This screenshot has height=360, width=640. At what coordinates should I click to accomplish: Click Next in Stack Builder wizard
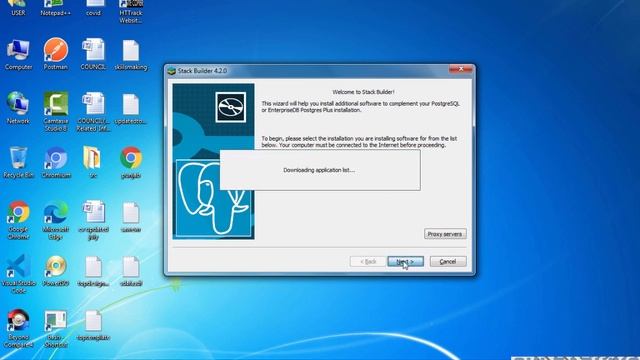(405, 261)
